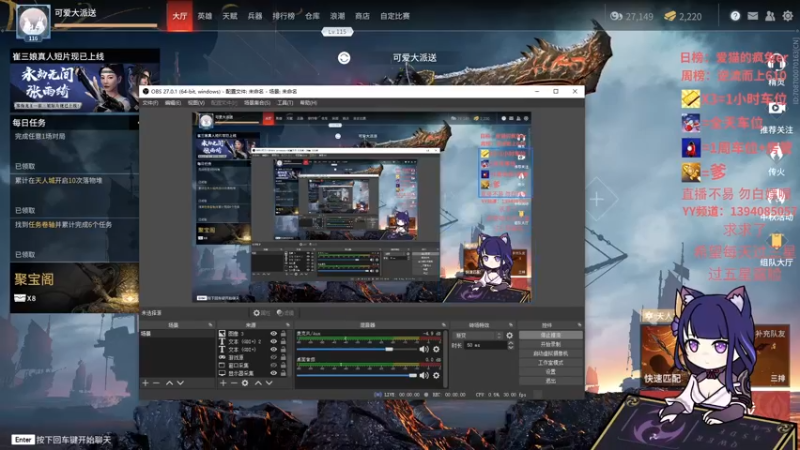Open 聚宝阁 treasure banner
The height and width of the screenshot is (450, 800).
(x=74, y=288)
